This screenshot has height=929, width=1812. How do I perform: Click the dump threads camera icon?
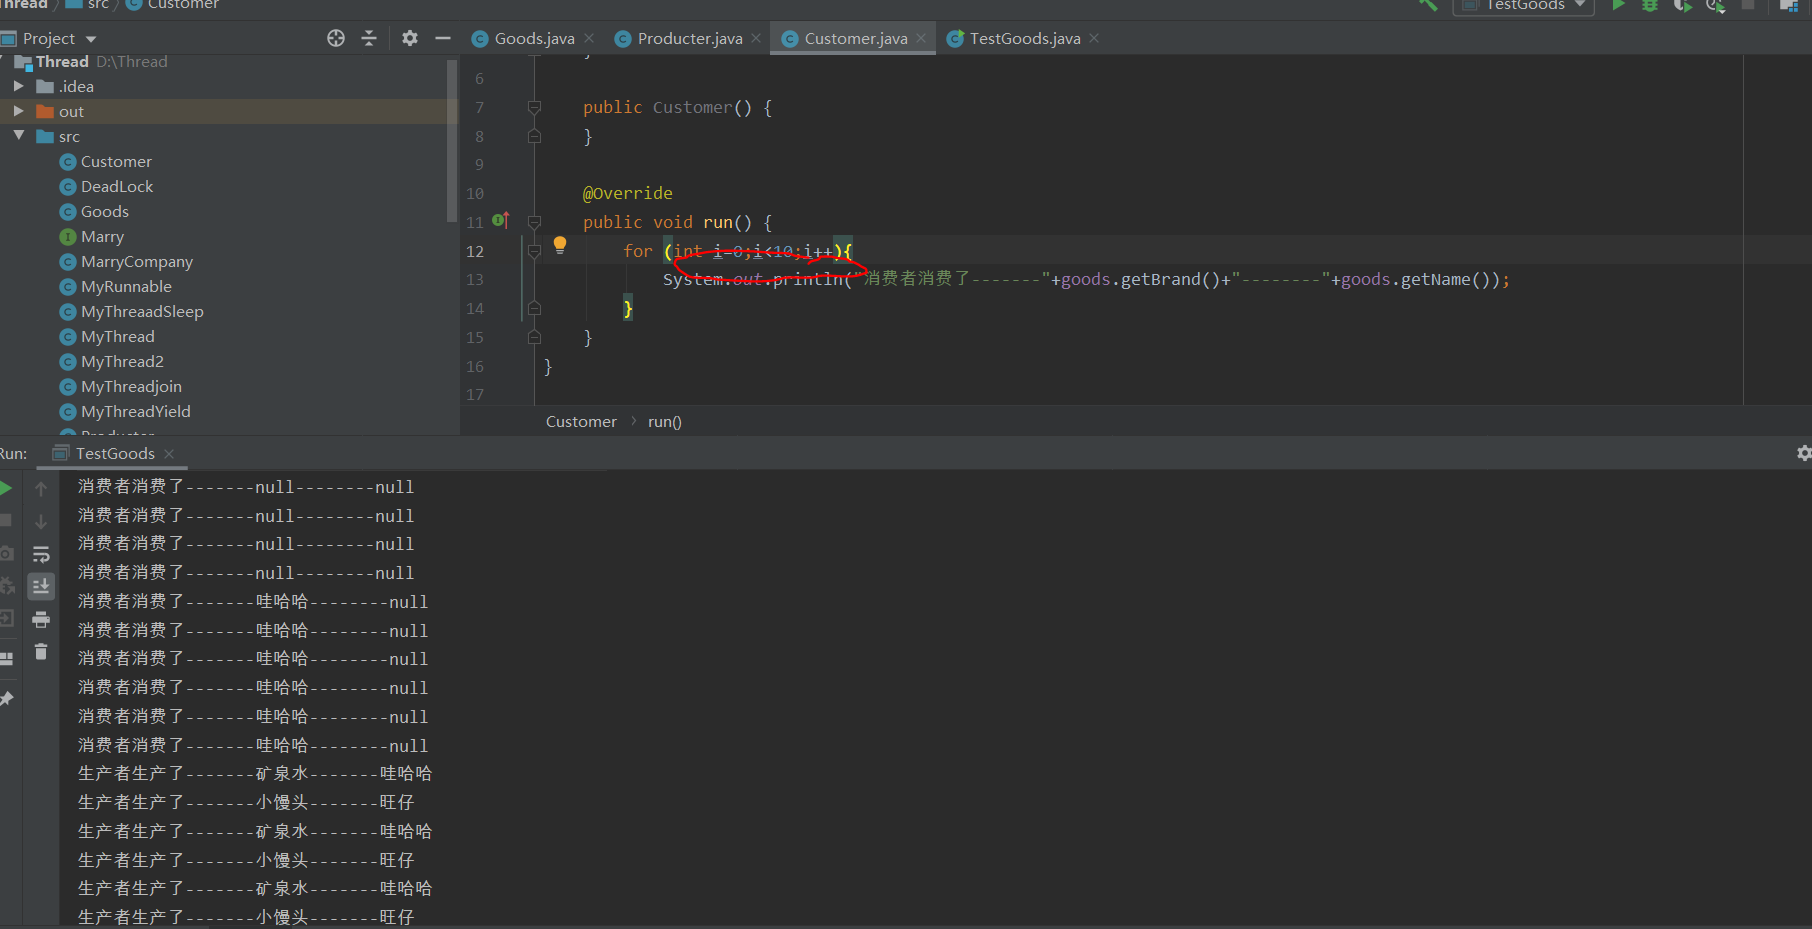pyautogui.click(x=7, y=553)
